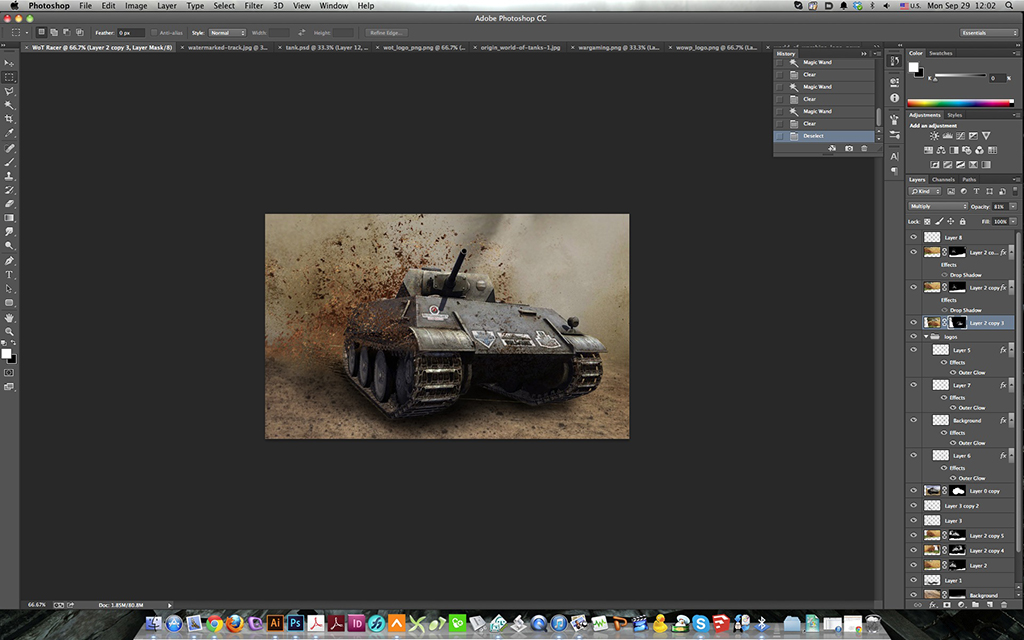The height and width of the screenshot is (640, 1024).
Task: Select the Eraser tool
Action: (x=9, y=204)
